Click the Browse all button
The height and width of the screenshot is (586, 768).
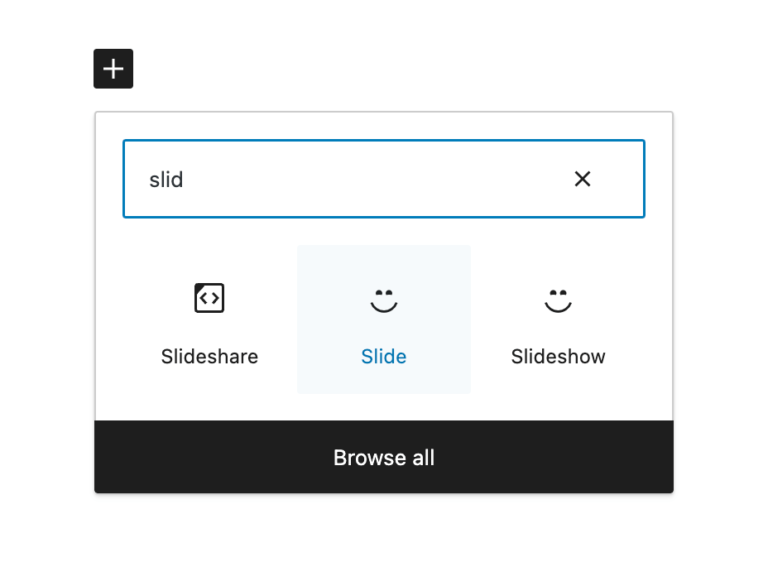(384, 457)
